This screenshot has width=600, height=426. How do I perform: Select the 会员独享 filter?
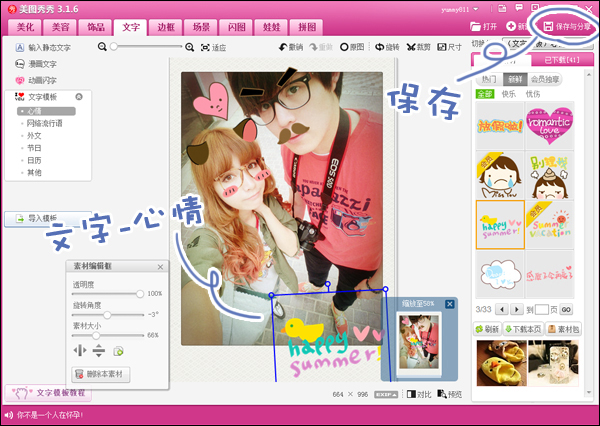pyautogui.click(x=545, y=79)
